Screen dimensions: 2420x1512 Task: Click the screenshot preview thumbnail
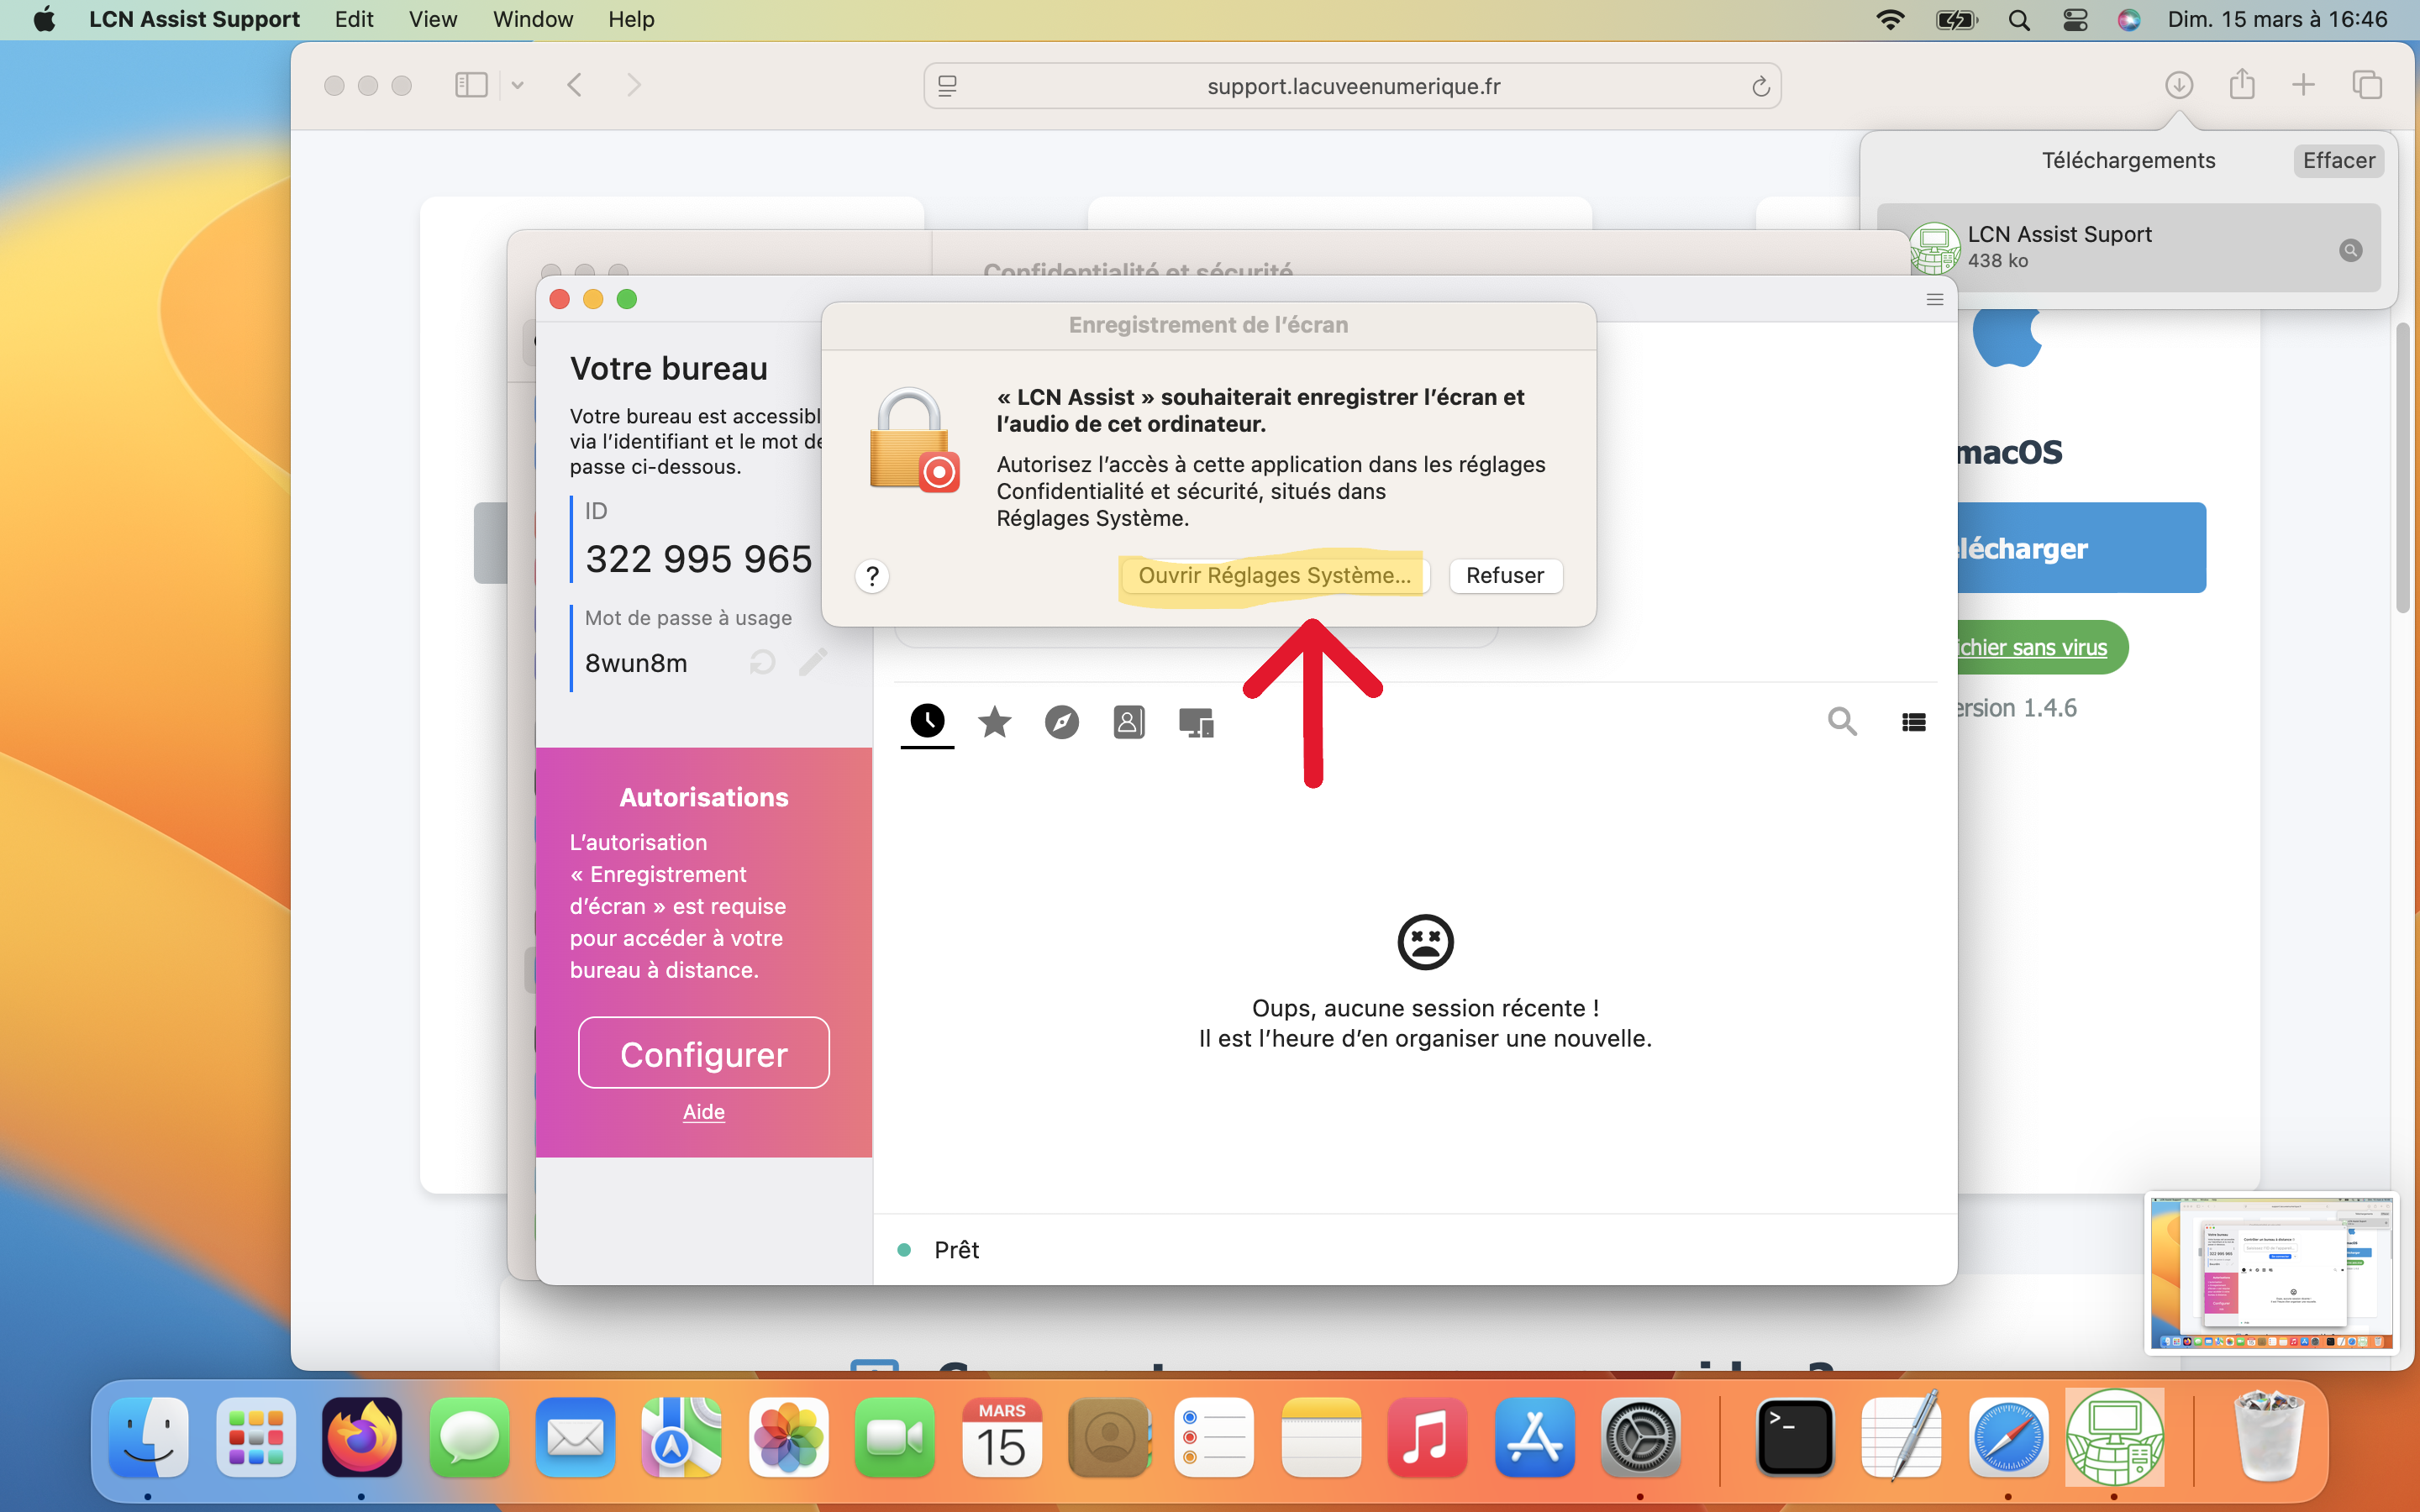[x=2270, y=1273]
